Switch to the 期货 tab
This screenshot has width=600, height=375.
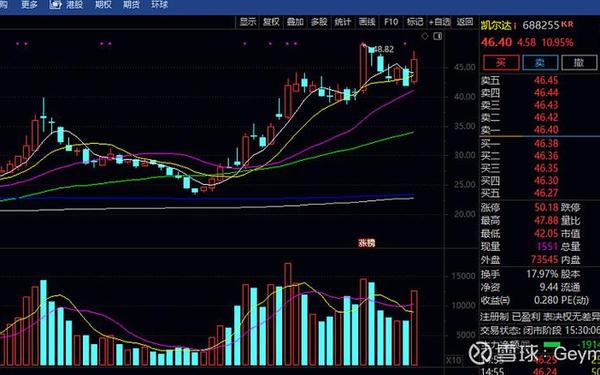[131, 5]
